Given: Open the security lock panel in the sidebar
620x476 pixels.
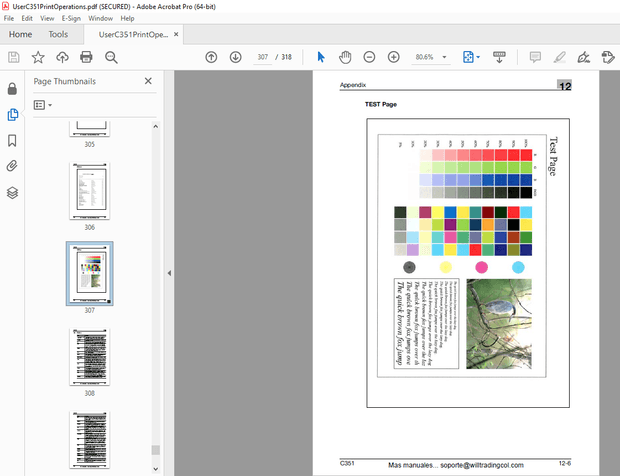Looking at the screenshot, I should pyautogui.click(x=12, y=89).
